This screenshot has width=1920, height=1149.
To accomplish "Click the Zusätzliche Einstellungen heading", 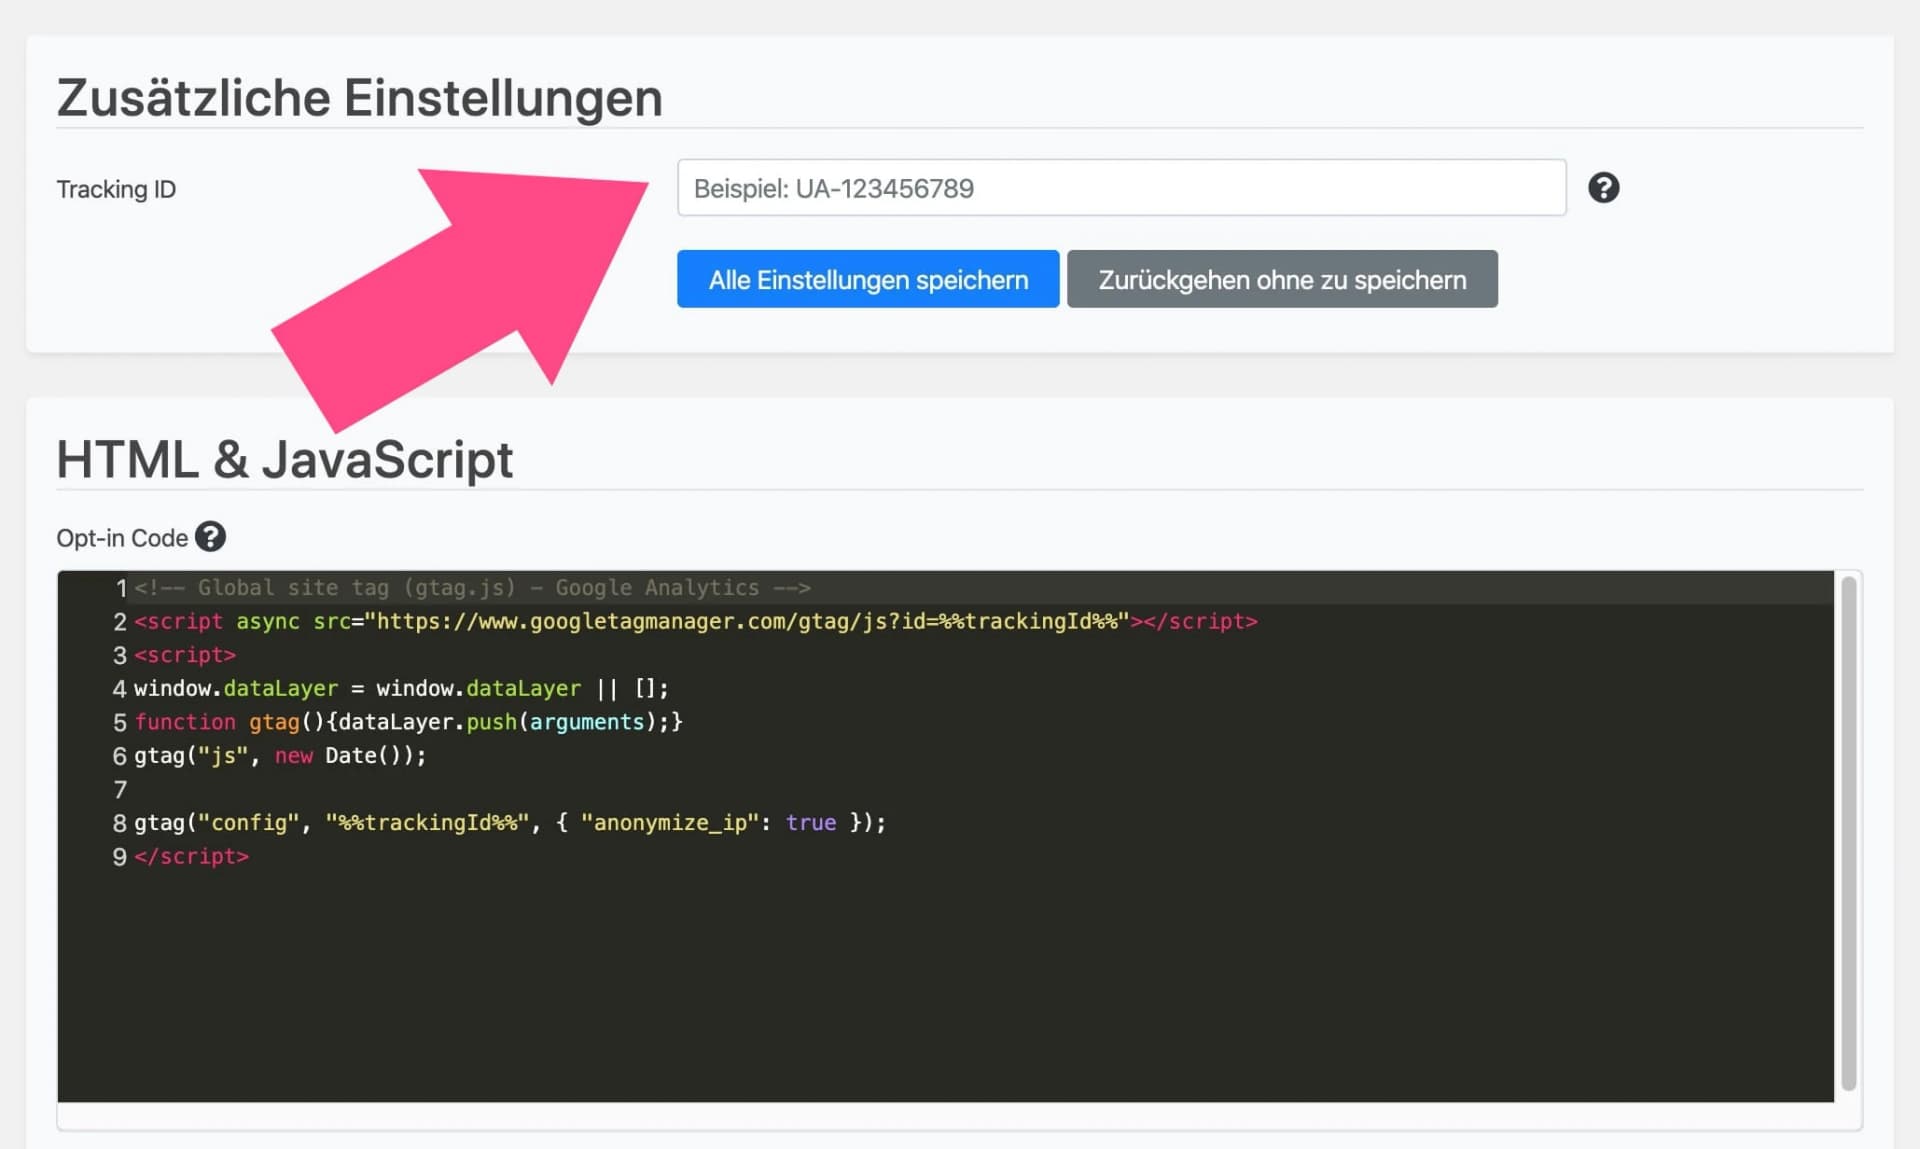I will [360, 96].
